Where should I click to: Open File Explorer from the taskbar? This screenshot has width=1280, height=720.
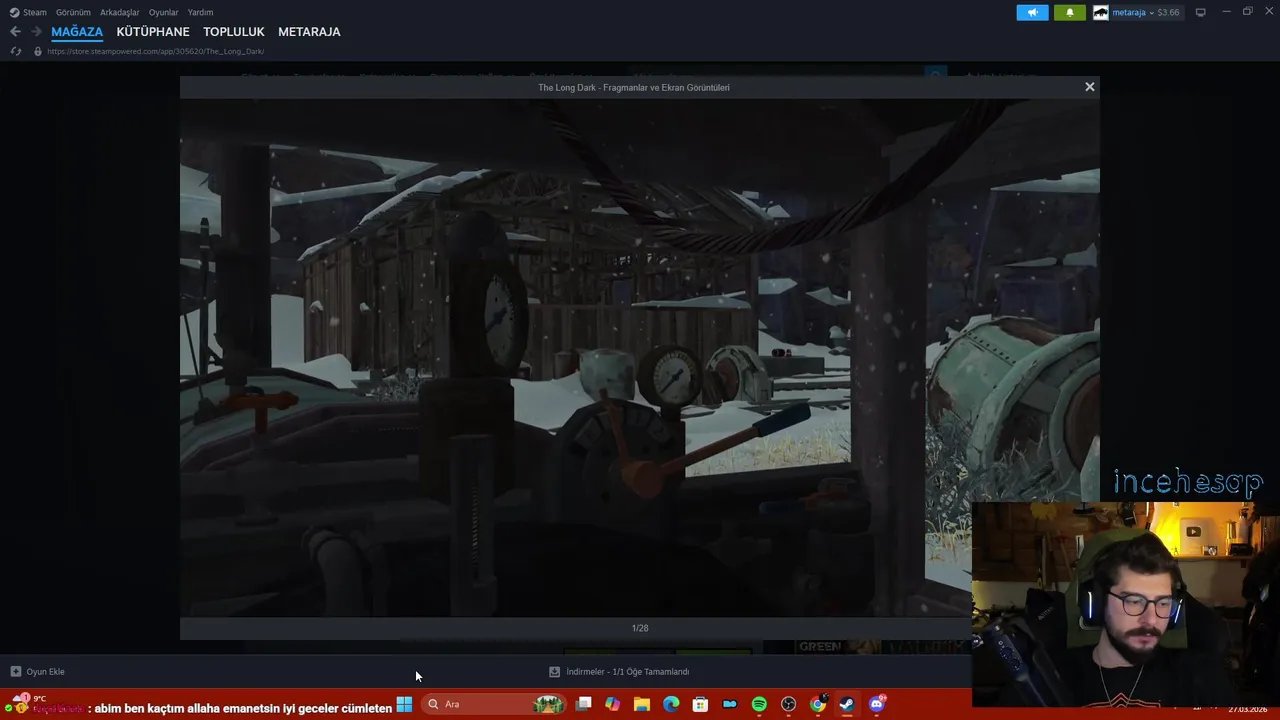click(642, 704)
